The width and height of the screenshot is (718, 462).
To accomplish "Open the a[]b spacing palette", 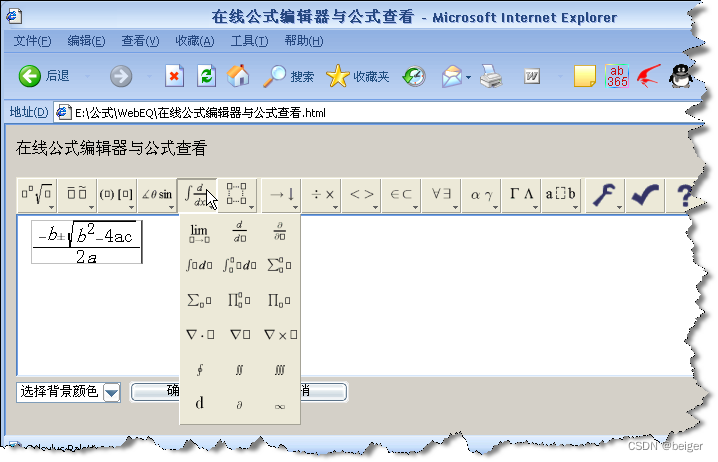I will click(x=561, y=195).
